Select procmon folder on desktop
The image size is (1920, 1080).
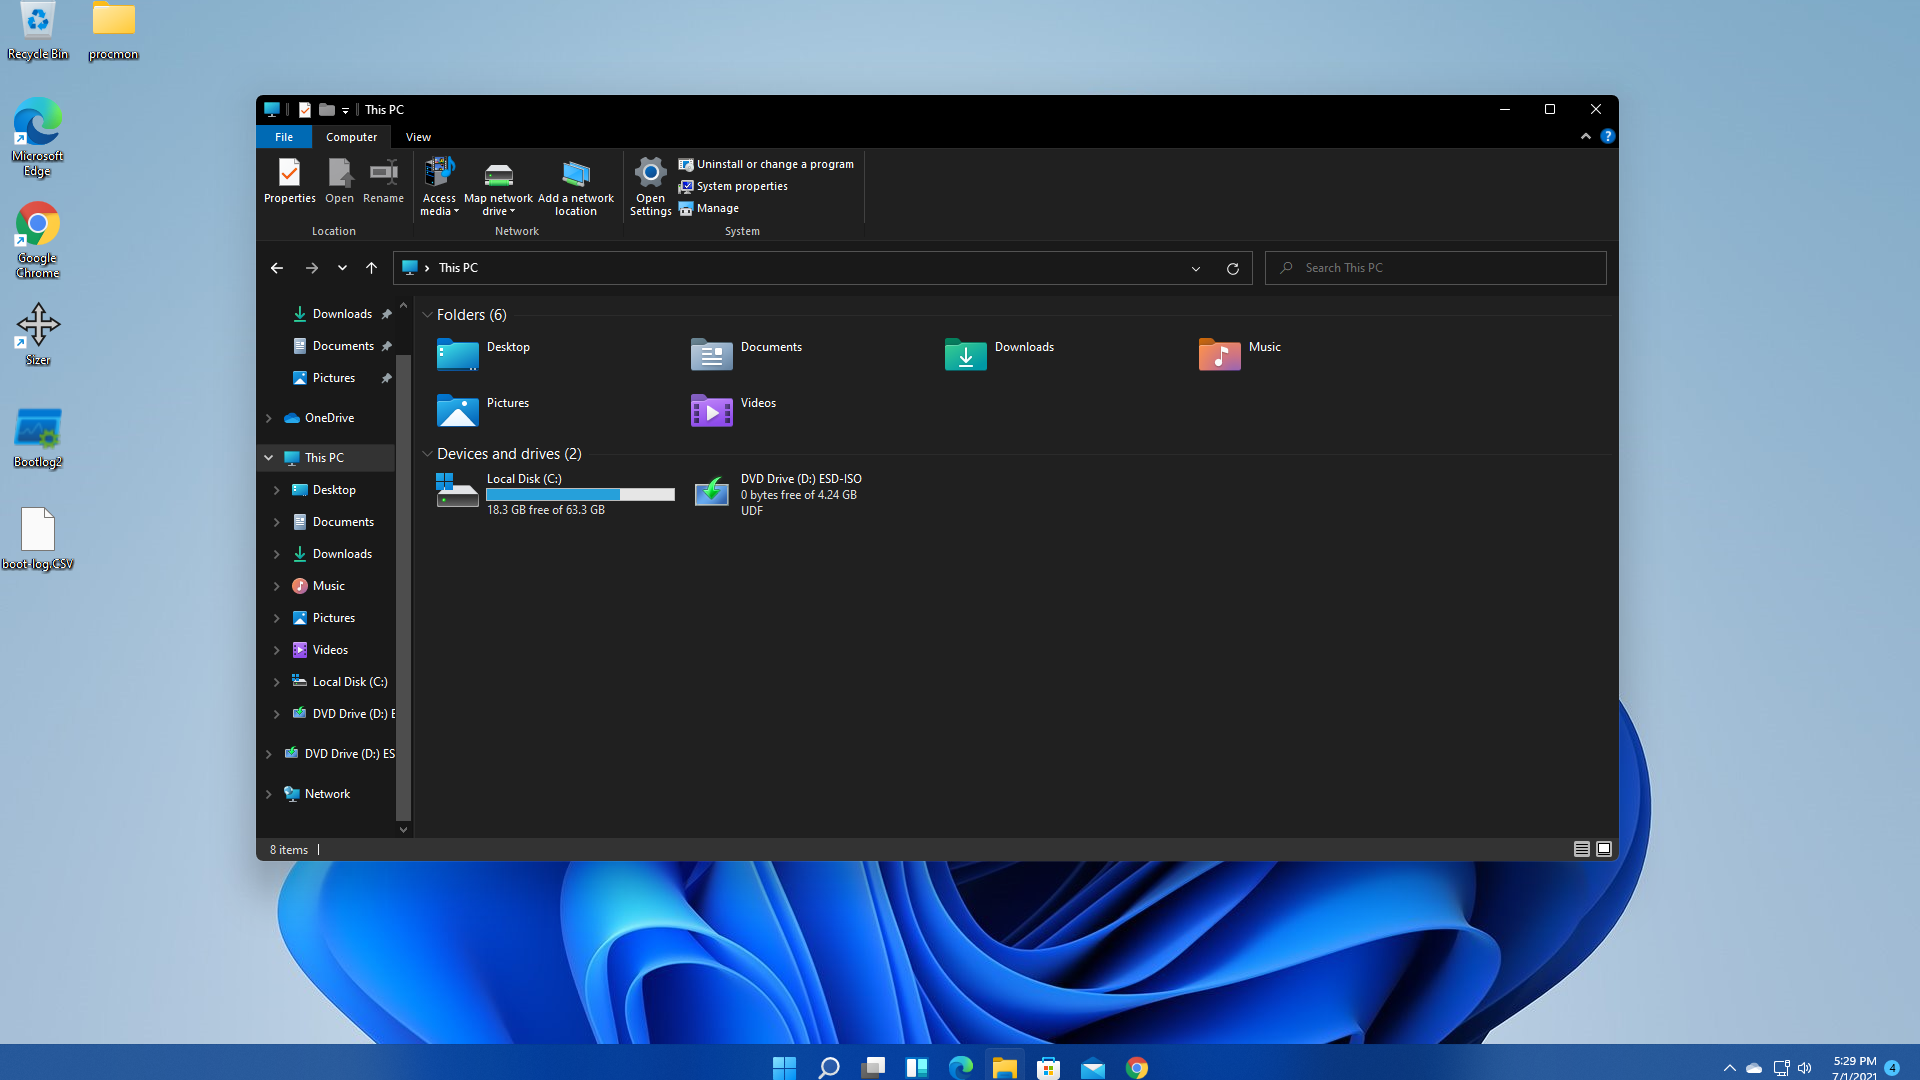tap(113, 31)
